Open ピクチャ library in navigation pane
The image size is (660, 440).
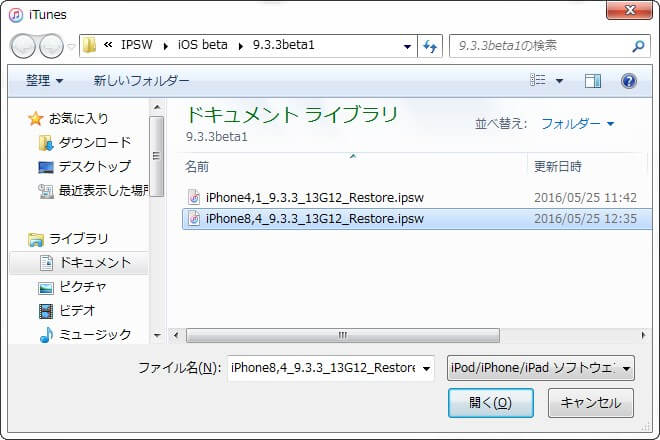tap(83, 287)
